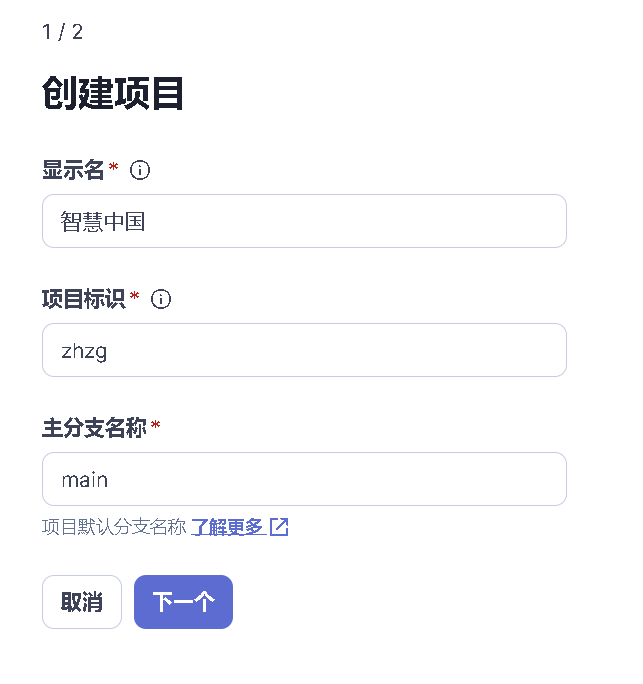
Task: Click the info icon beside 项目标识
Action: pyautogui.click(x=161, y=299)
